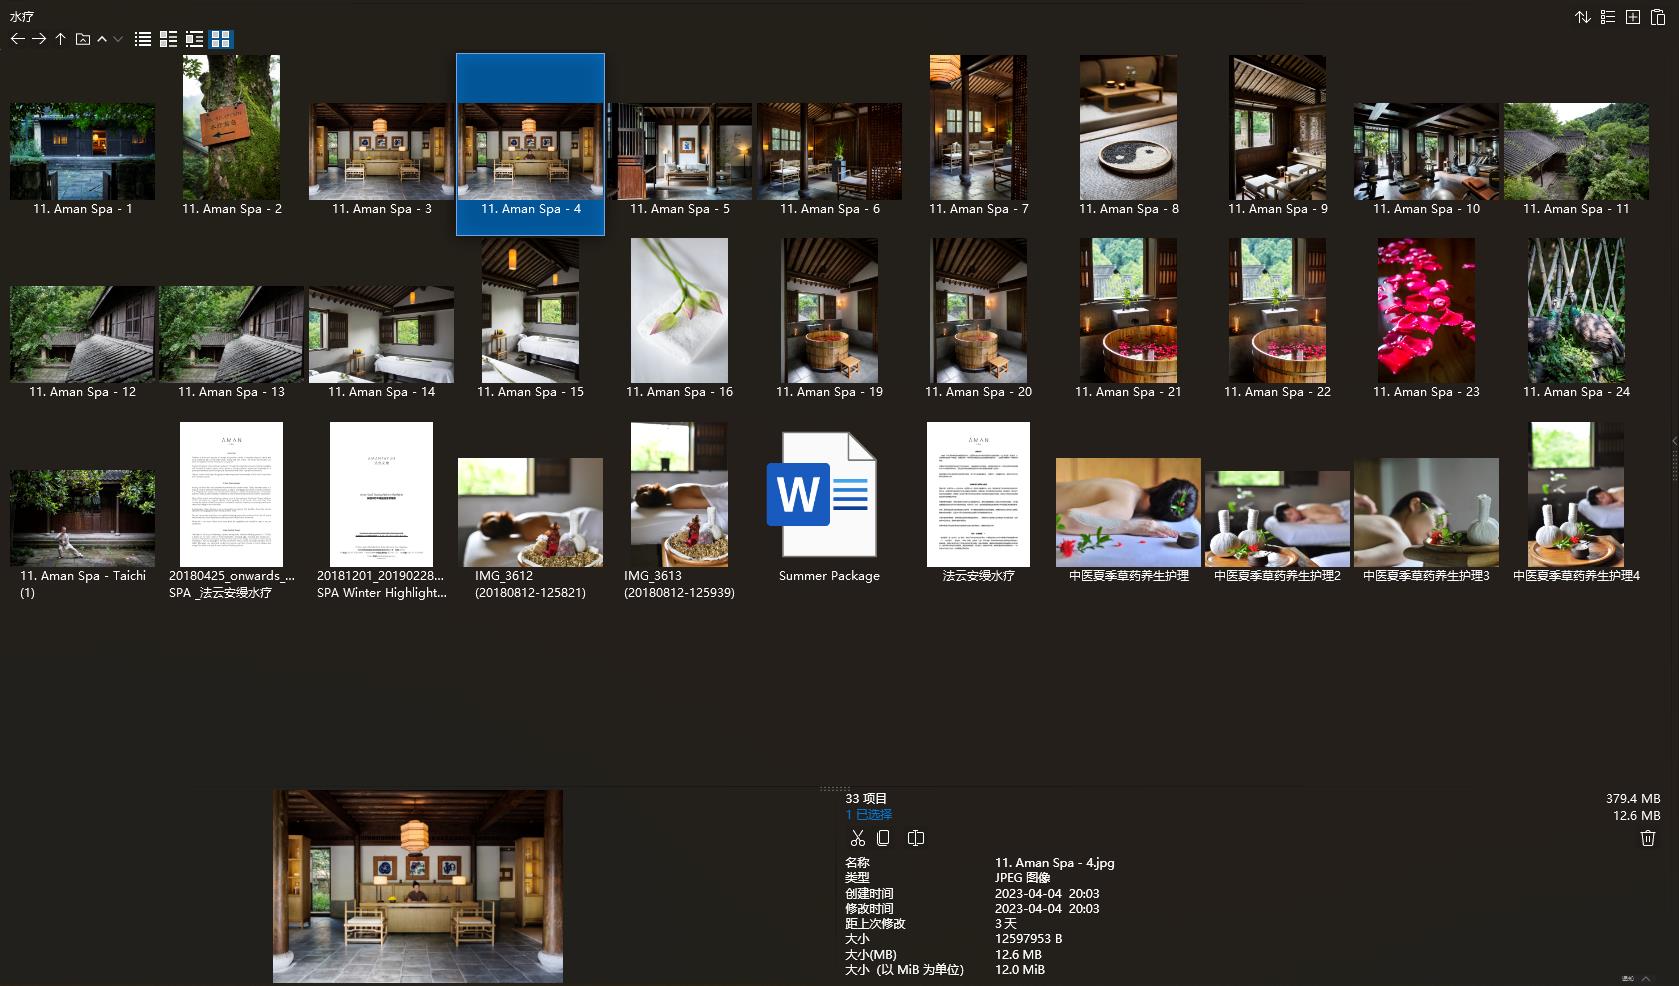This screenshot has height=986, width=1679.
Task: Click the '1 已选择' selection count link
Action: [869, 815]
